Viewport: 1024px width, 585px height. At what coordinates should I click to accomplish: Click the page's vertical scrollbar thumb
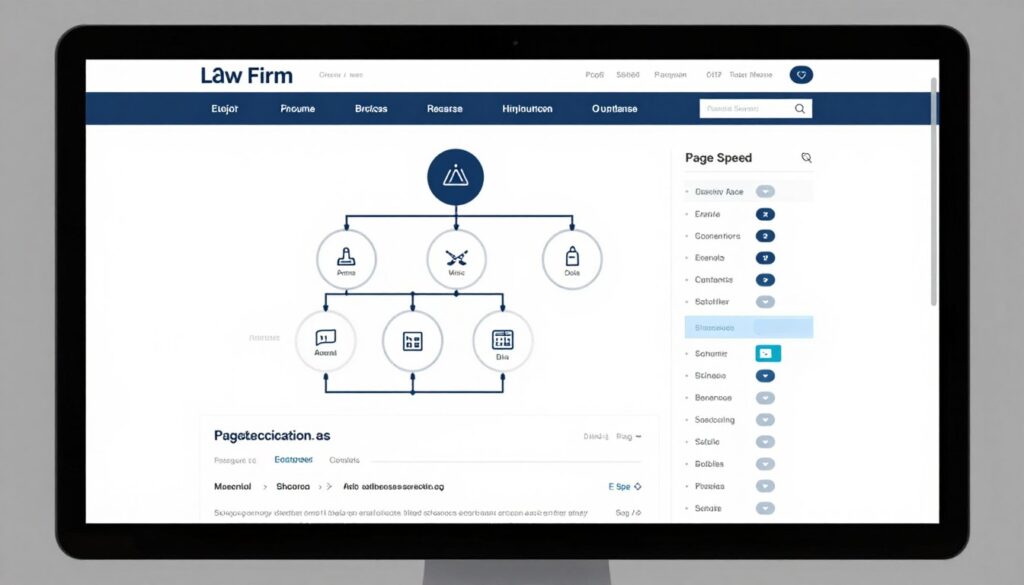934,191
